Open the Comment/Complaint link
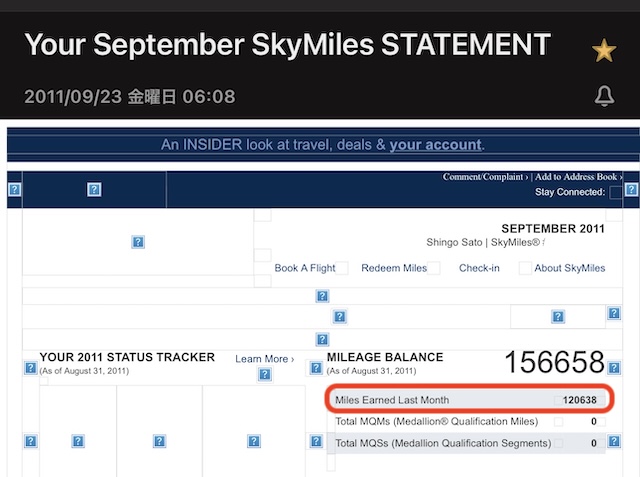 pyautogui.click(x=485, y=177)
